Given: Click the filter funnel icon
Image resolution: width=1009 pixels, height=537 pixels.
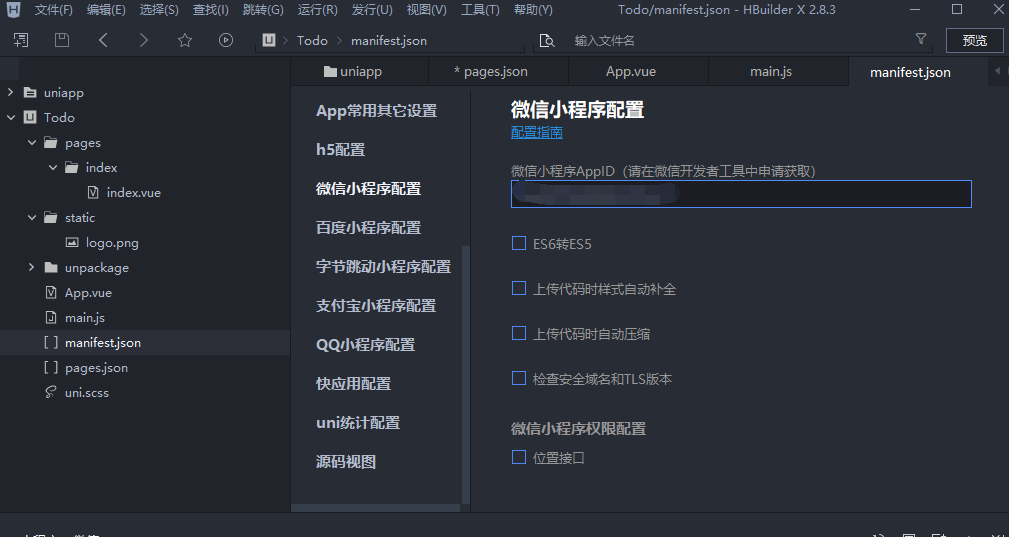Looking at the screenshot, I should tap(921, 39).
